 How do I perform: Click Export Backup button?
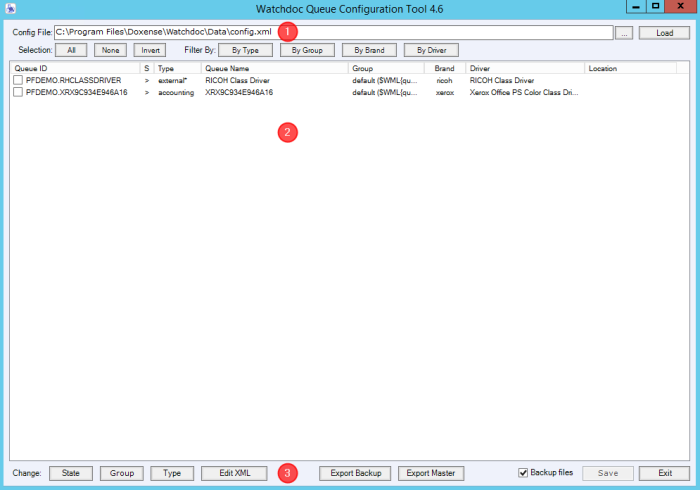[x=355, y=473]
